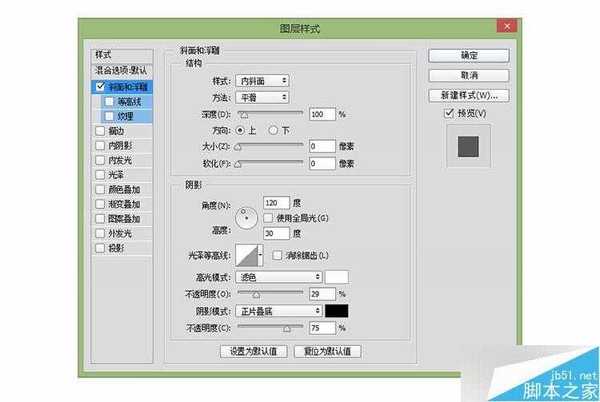Open the Technique (方法) dropdown showing 平滑
600x402 pixels.
(x=265, y=97)
